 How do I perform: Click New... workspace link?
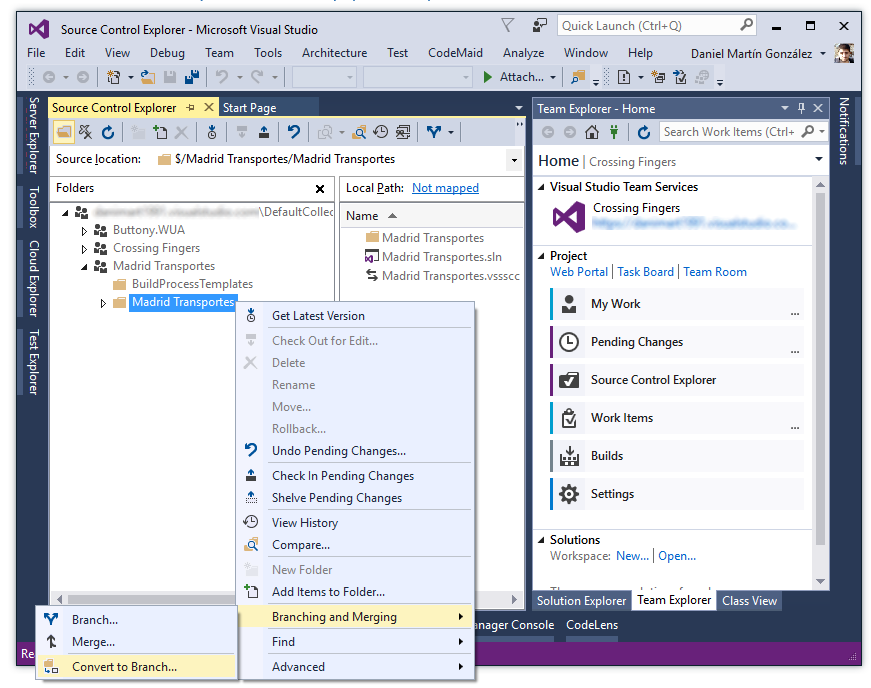632,556
